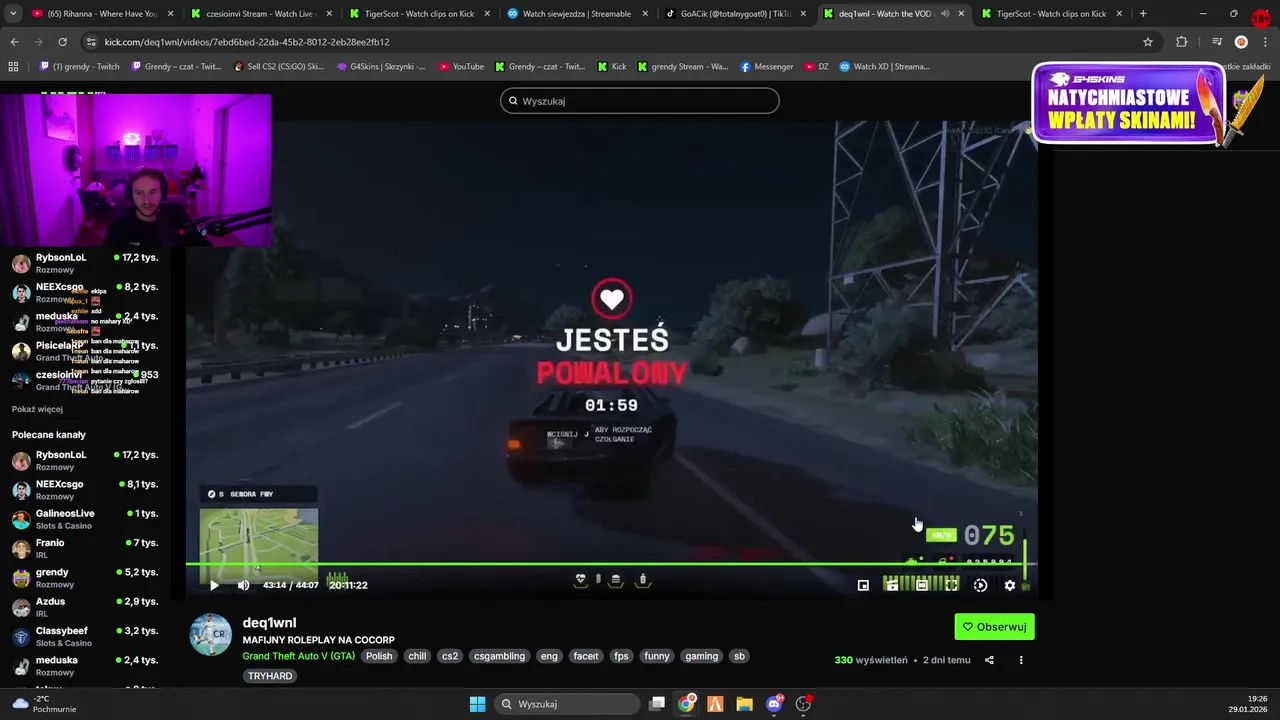The height and width of the screenshot is (720, 1280).
Task: Open grendy channel in sidebar
Action: pyautogui.click(x=85, y=578)
